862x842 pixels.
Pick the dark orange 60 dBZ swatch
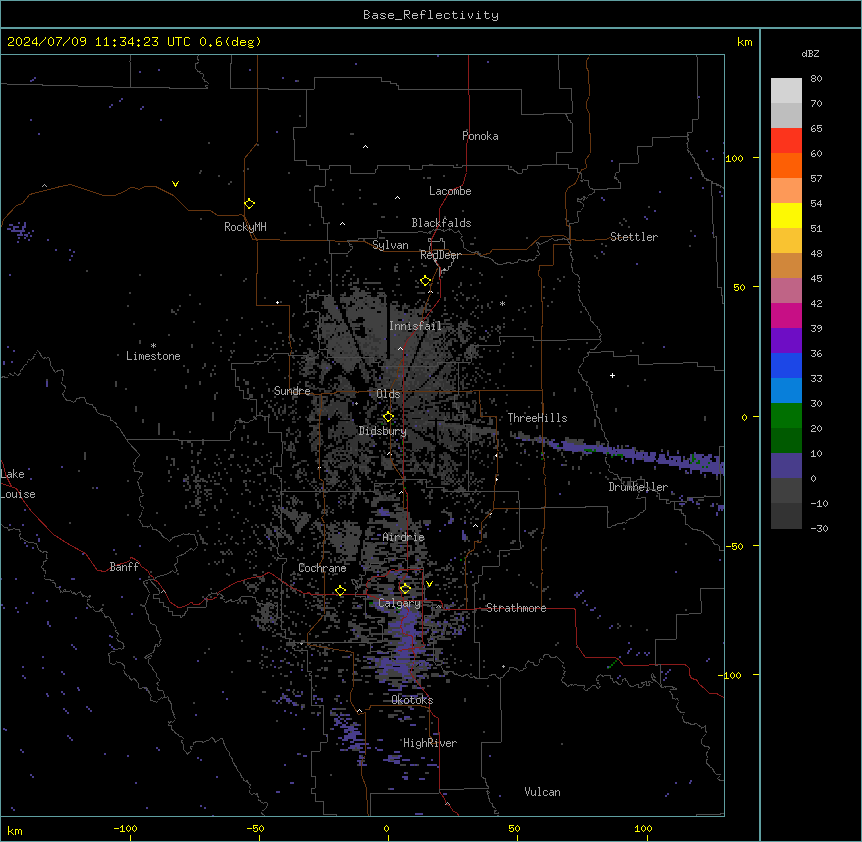786,165
